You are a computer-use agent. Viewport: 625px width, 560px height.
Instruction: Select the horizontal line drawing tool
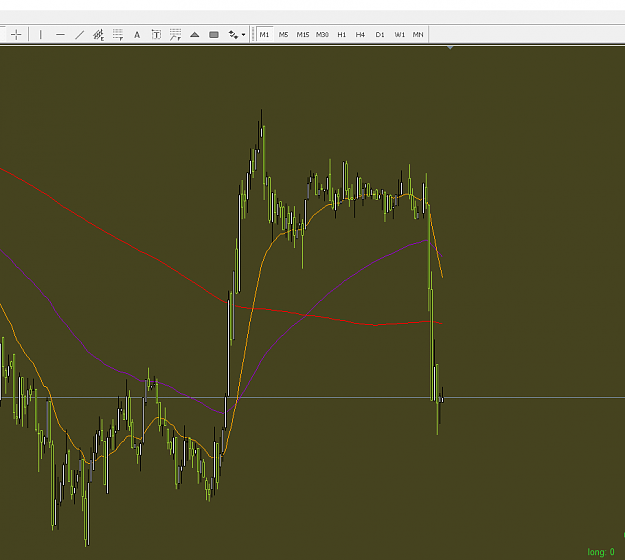point(60,35)
